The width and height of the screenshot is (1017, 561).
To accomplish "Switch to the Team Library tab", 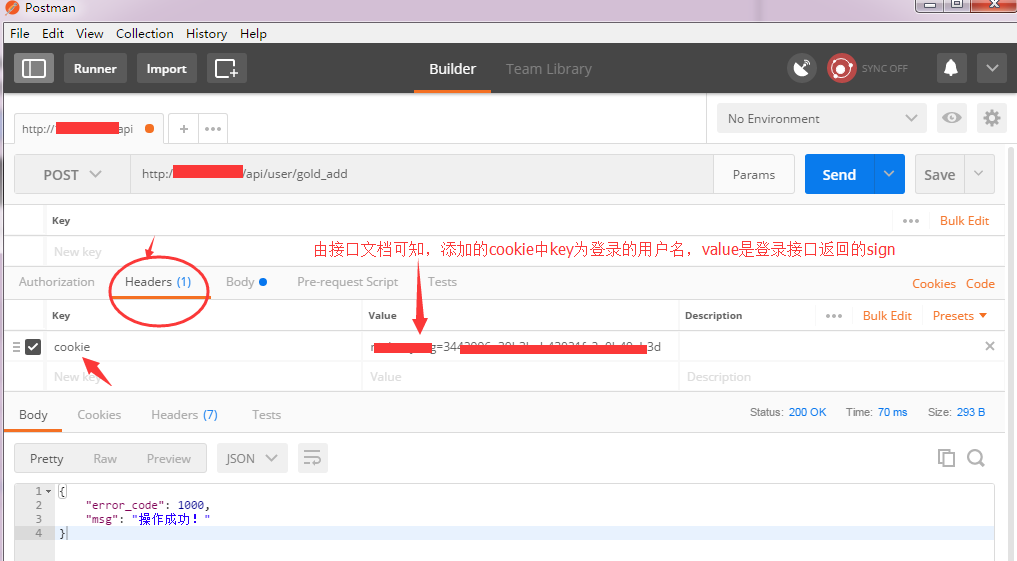I will click(x=549, y=69).
